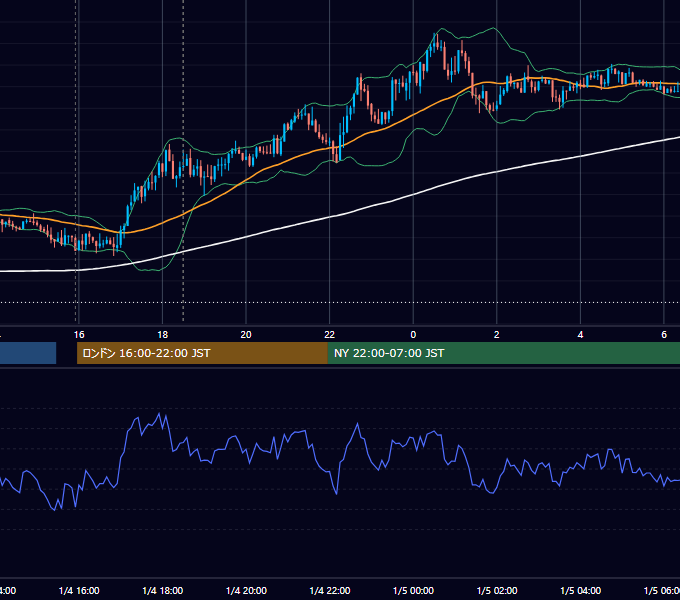
Task: Click the 4 hour label on price chart axis
Action: (x=580, y=335)
